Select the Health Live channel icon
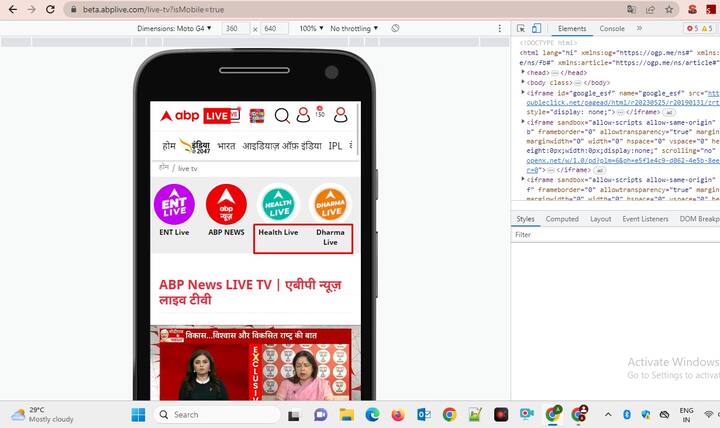The height and width of the screenshot is (428, 720). coord(278,204)
